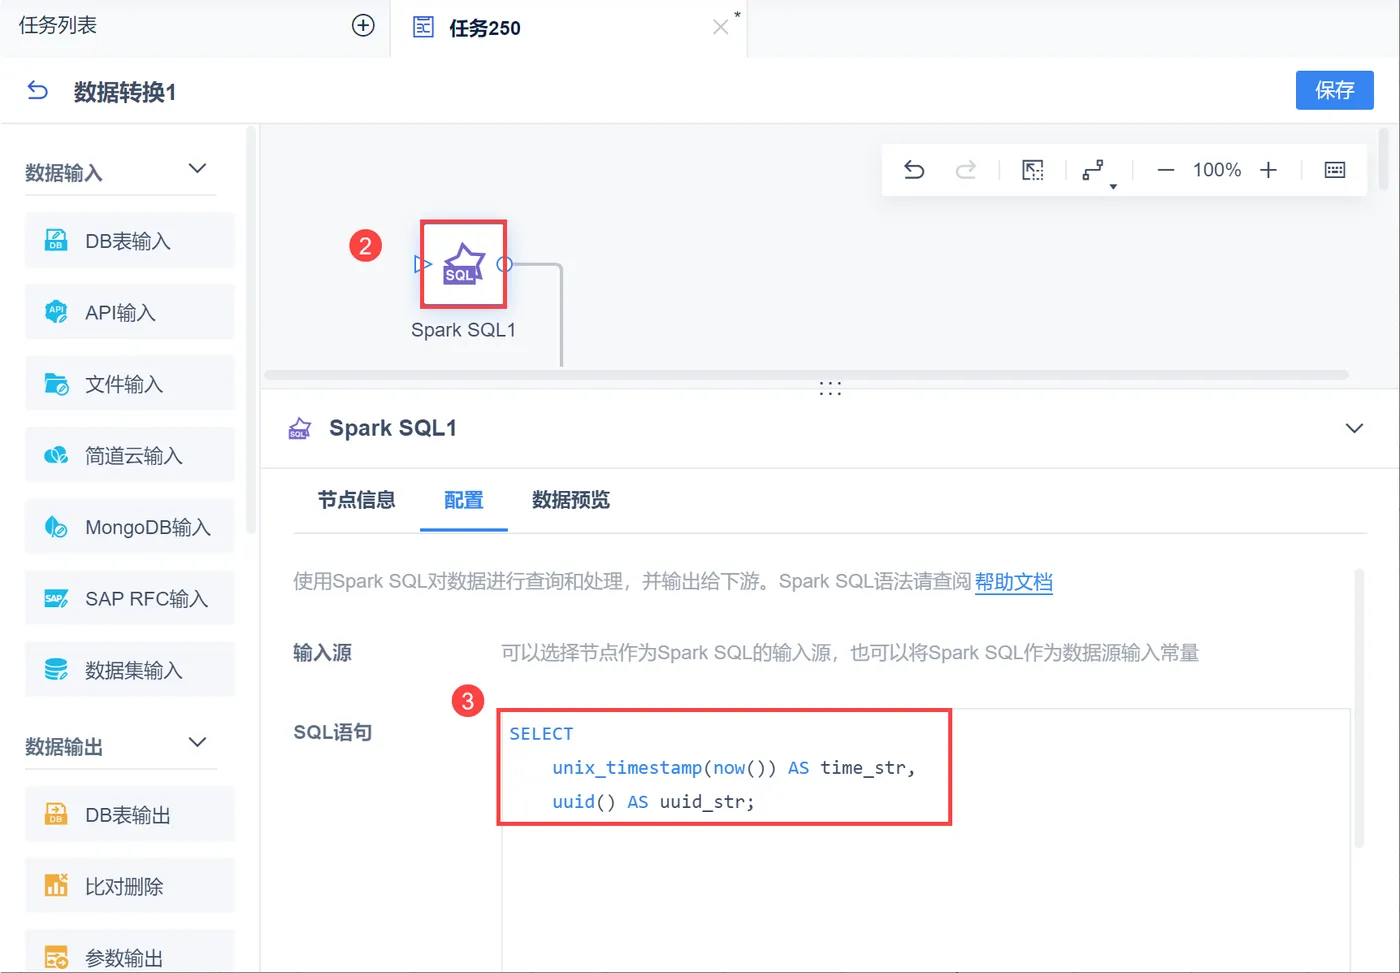Click the undo arrow in canvas toolbar
The height and width of the screenshot is (973, 1400).
(914, 170)
